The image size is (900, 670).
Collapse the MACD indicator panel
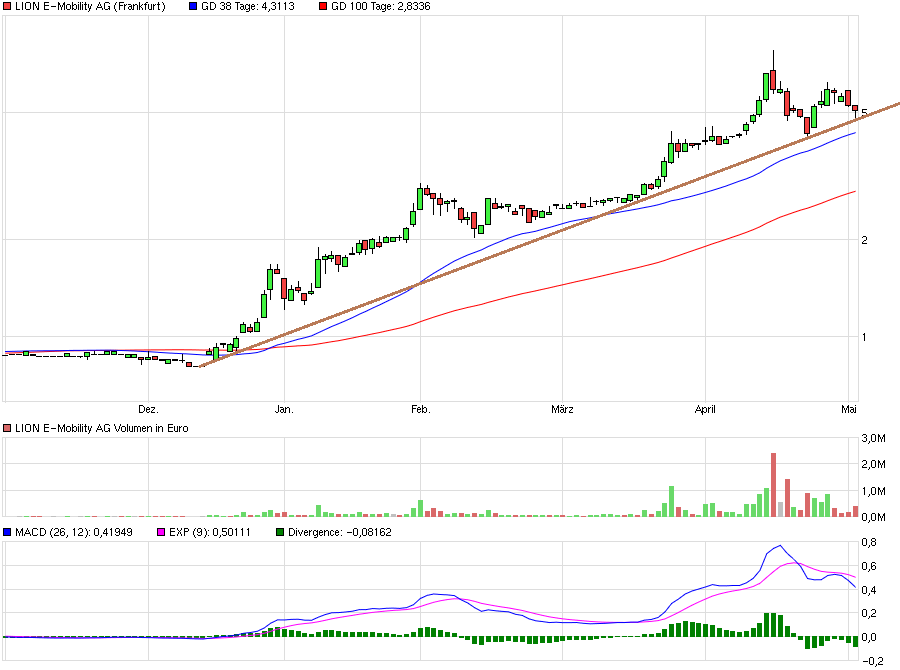[x=7, y=531]
